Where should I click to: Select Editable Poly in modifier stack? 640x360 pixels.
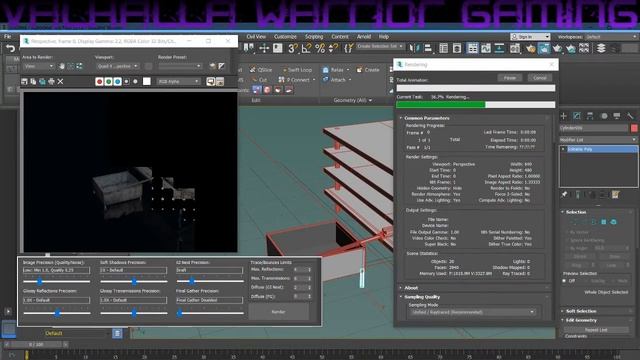click(x=598, y=149)
